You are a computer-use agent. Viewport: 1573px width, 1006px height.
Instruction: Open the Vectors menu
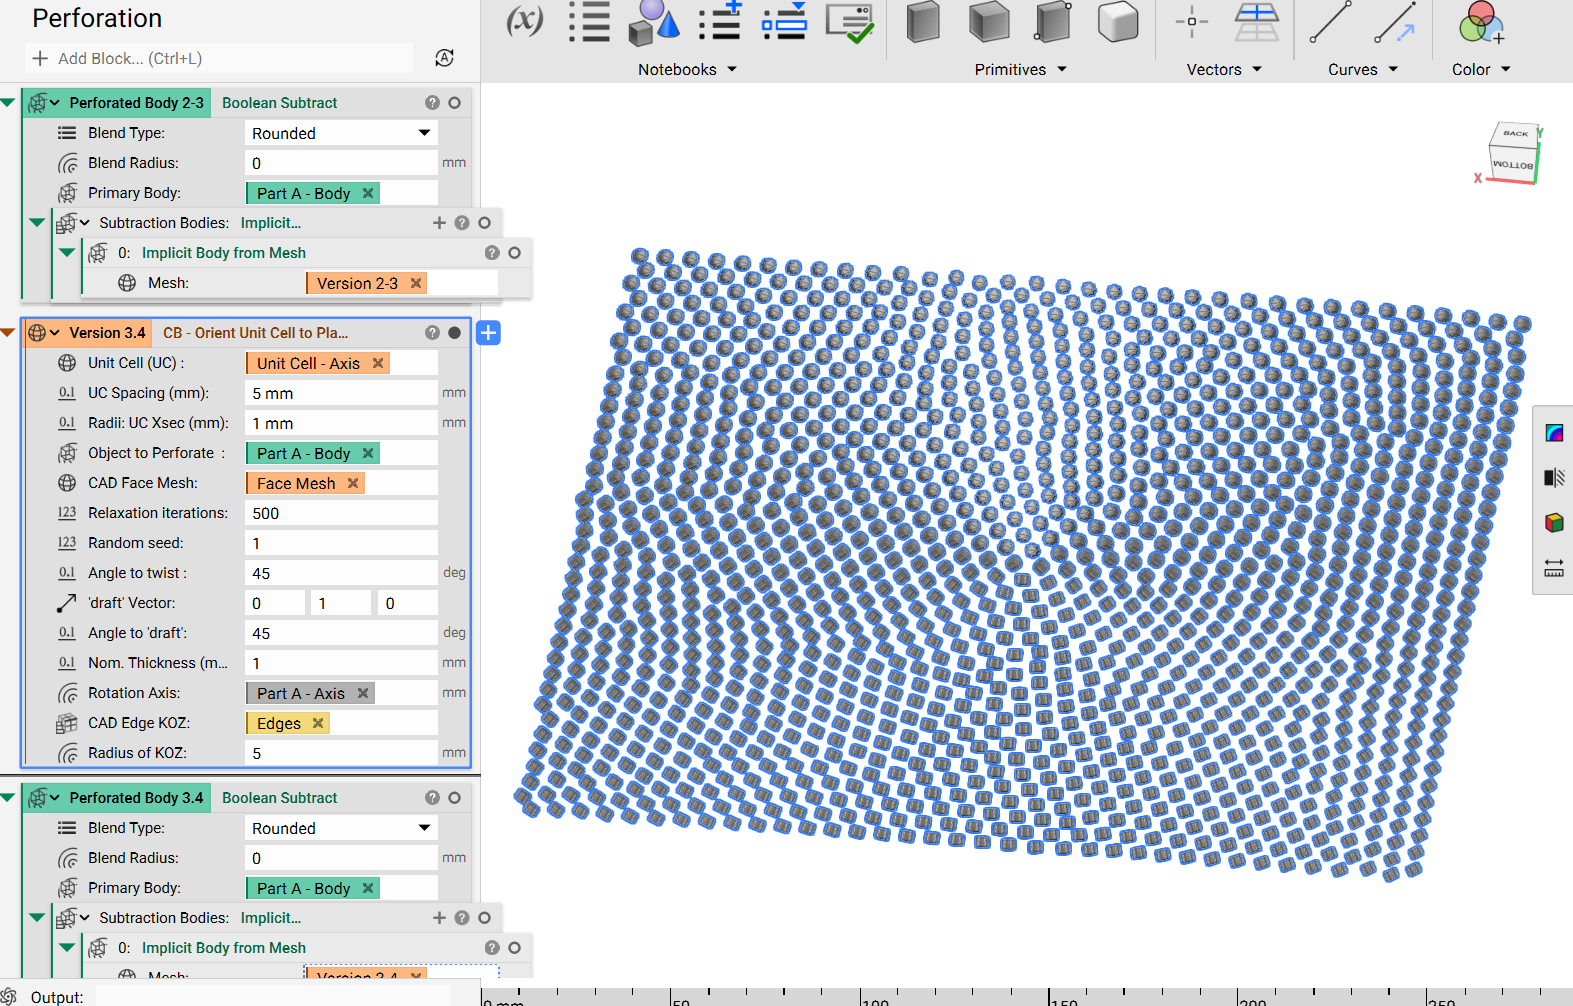click(1224, 69)
